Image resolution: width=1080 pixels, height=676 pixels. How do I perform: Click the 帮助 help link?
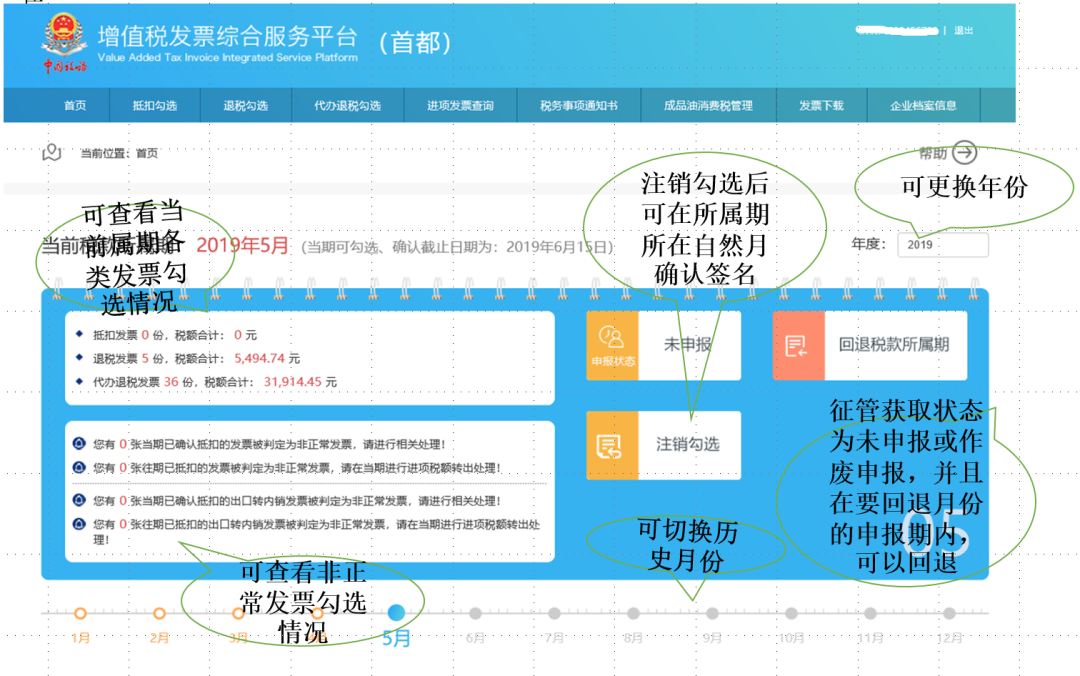pyautogui.click(x=933, y=153)
